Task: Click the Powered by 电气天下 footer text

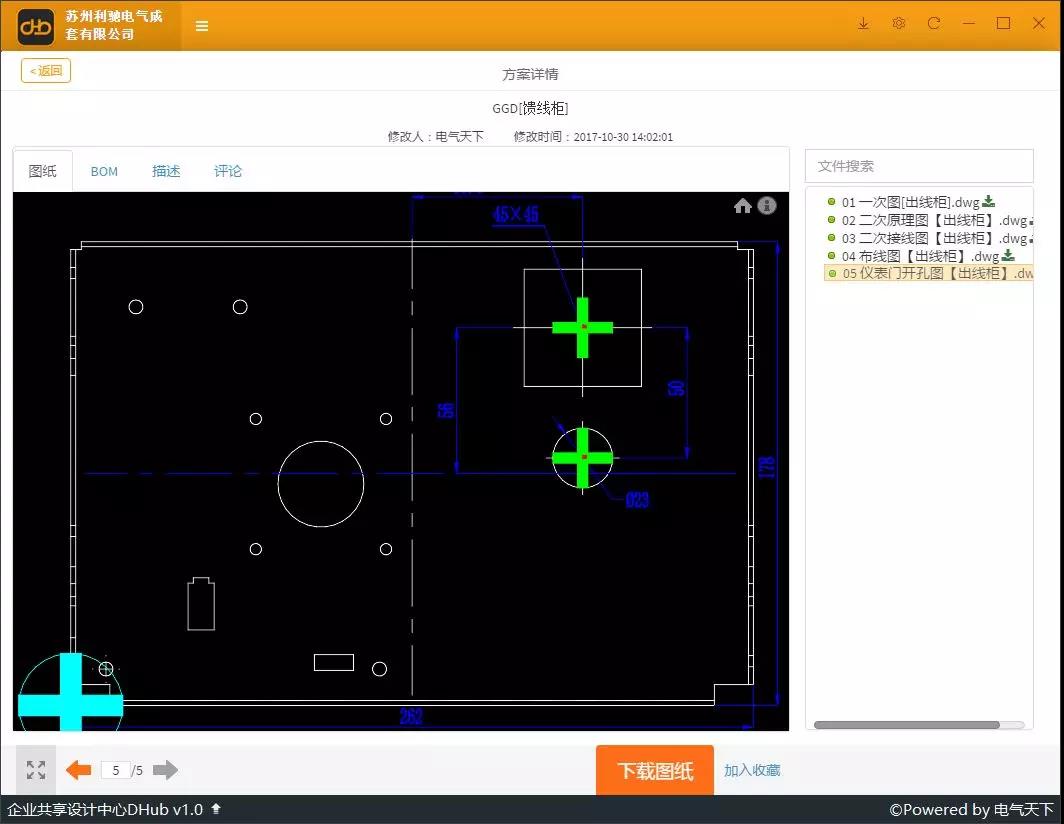Action: [971, 810]
